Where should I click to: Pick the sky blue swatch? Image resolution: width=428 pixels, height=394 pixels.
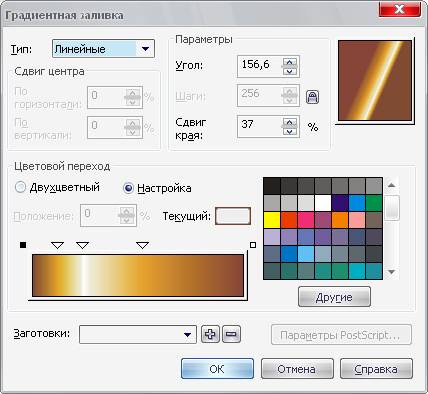tap(306, 254)
